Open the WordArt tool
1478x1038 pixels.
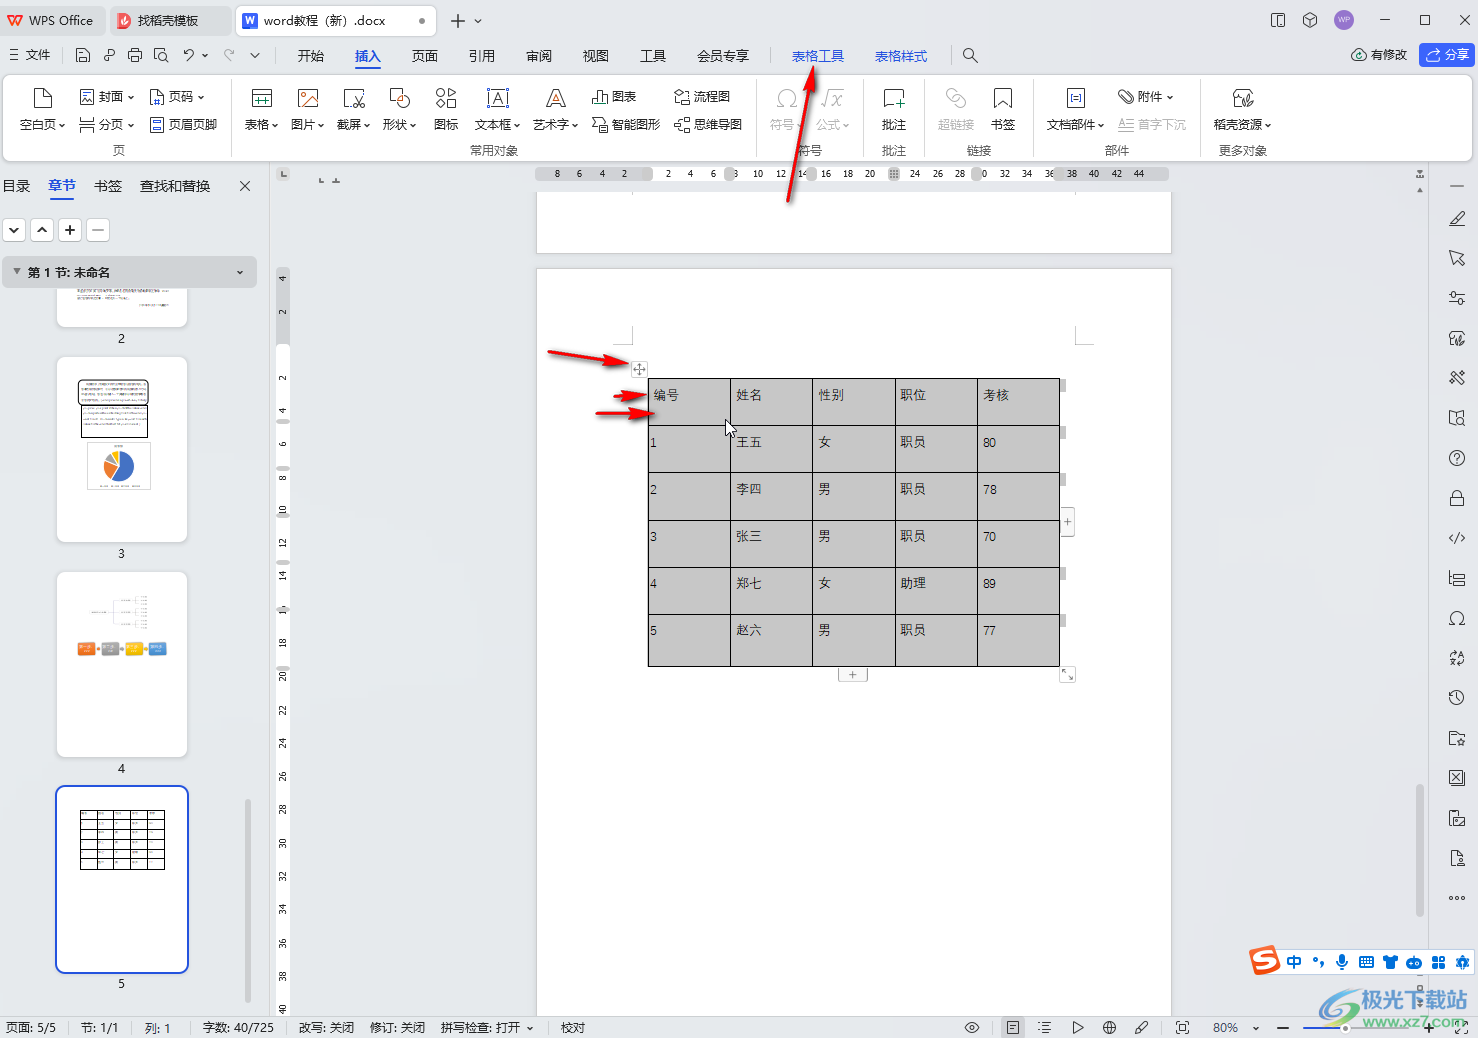coord(556,110)
